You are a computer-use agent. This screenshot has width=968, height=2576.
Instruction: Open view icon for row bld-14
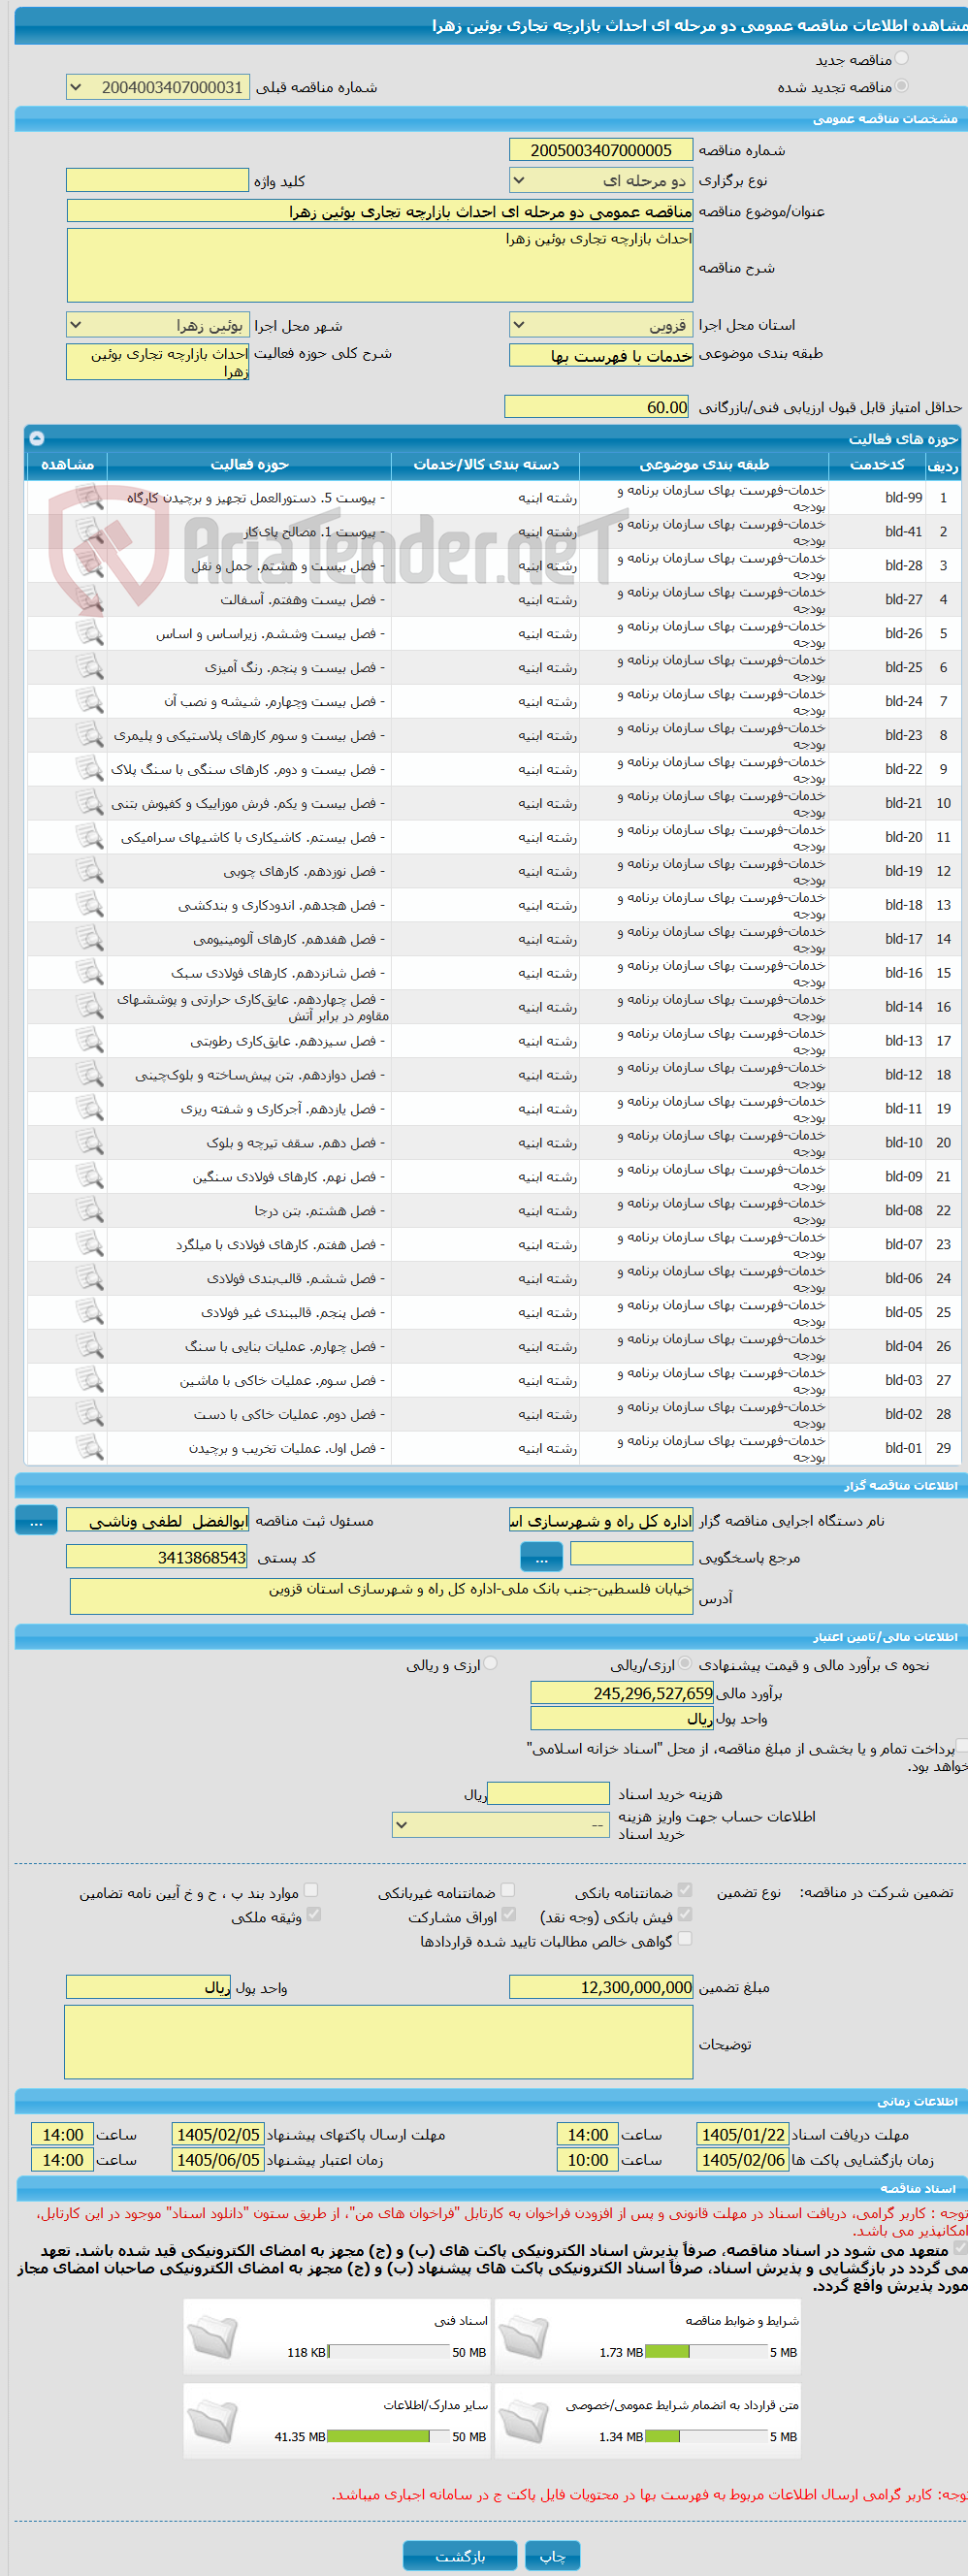(90, 1007)
